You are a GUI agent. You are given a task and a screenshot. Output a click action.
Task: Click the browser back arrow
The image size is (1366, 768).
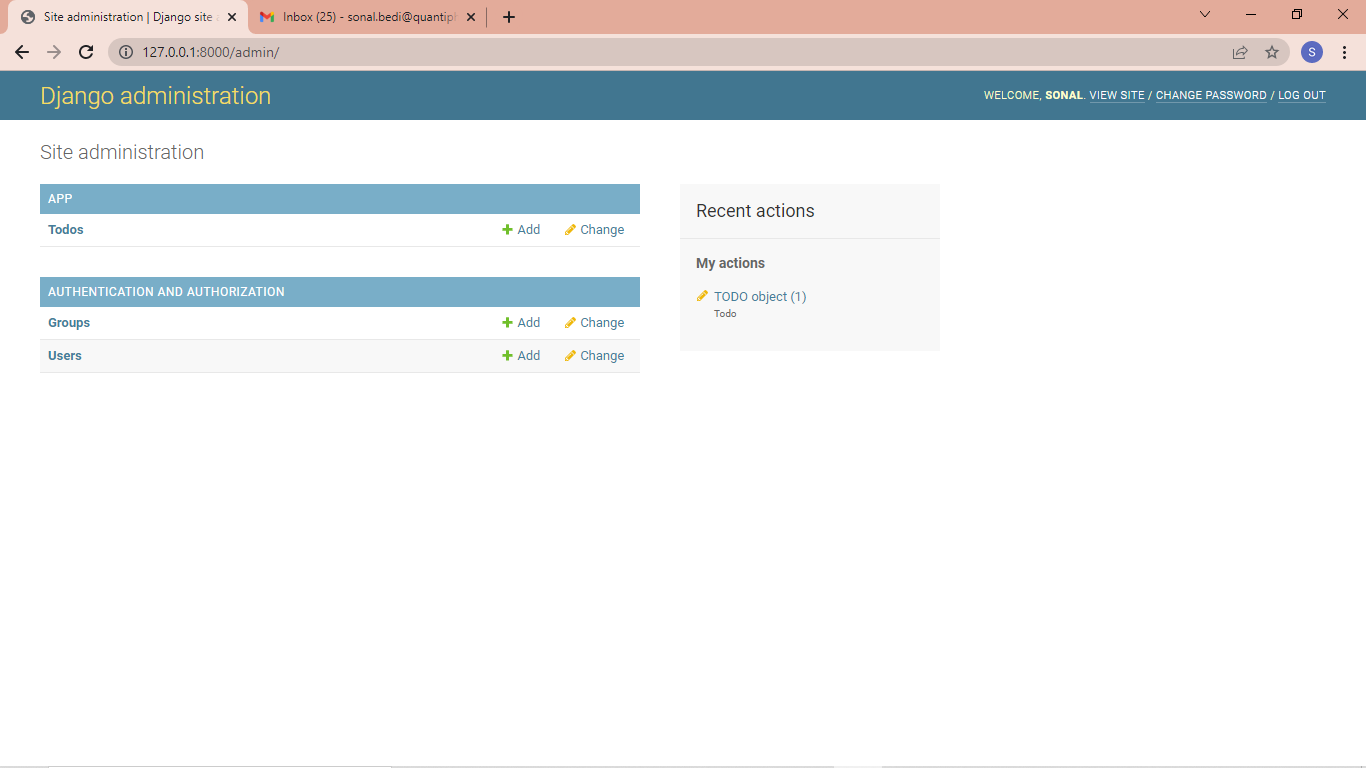click(x=22, y=51)
